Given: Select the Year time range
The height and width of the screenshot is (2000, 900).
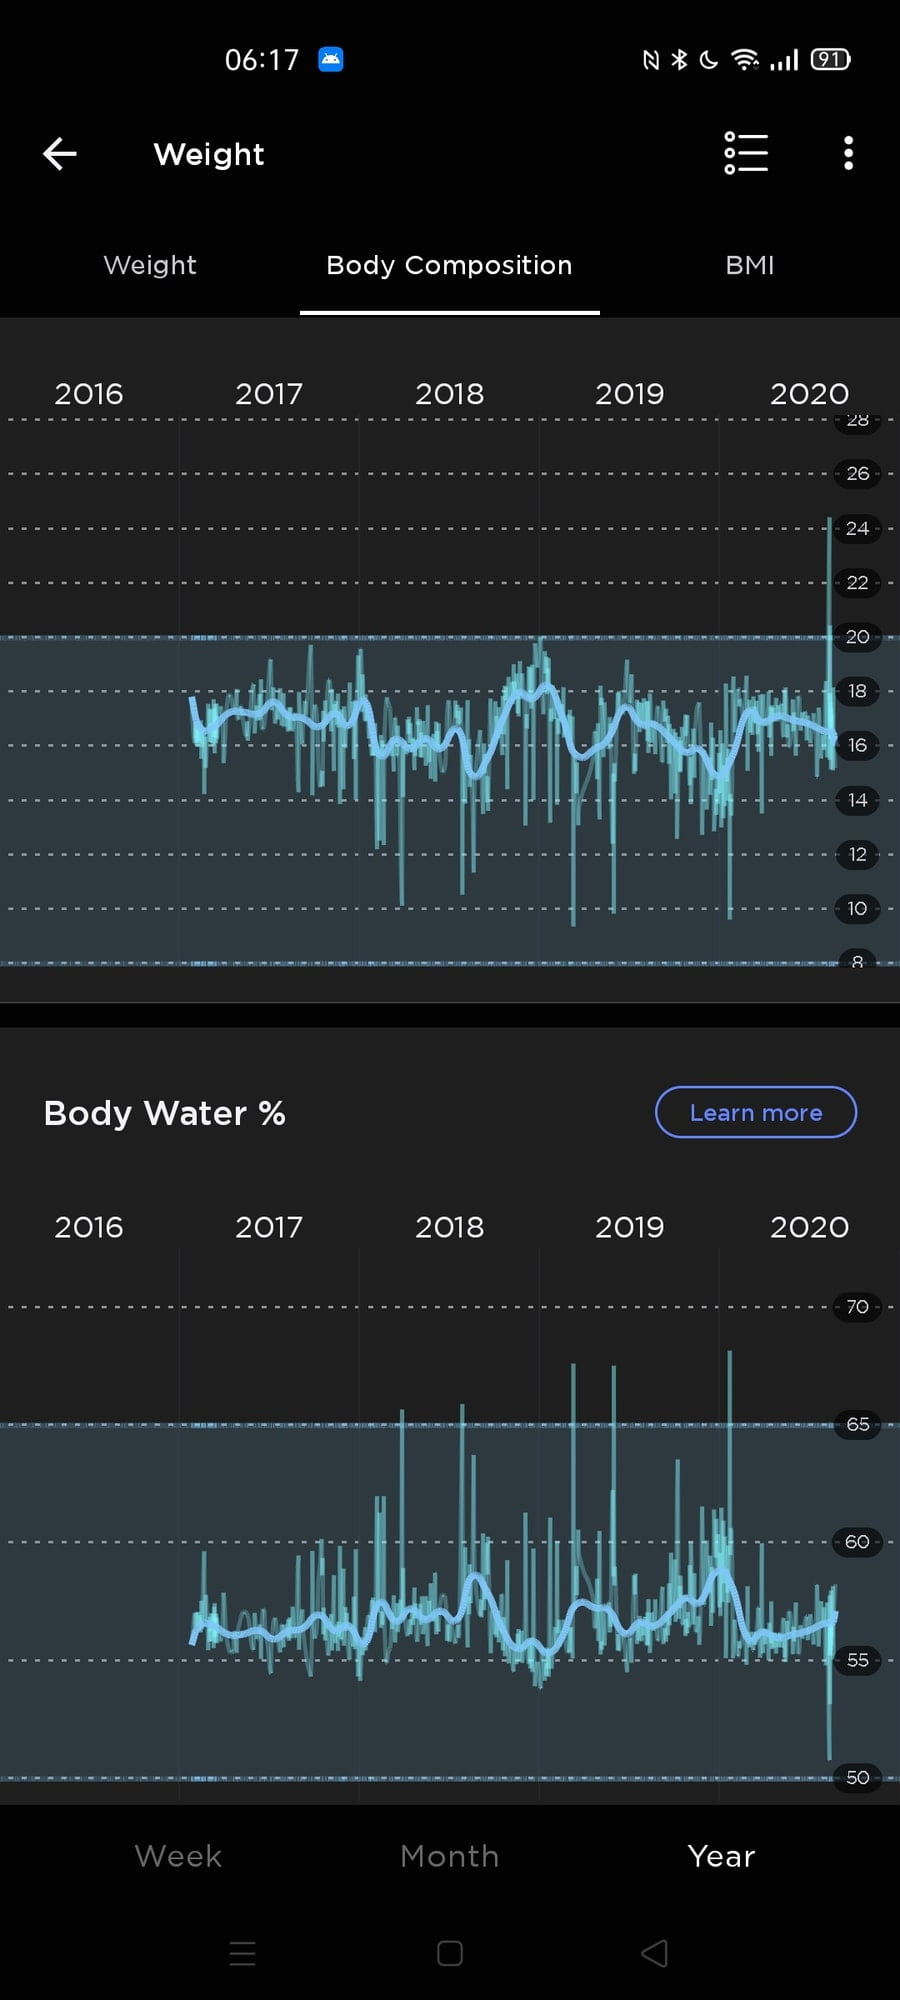Looking at the screenshot, I should [x=721, y=1856].
